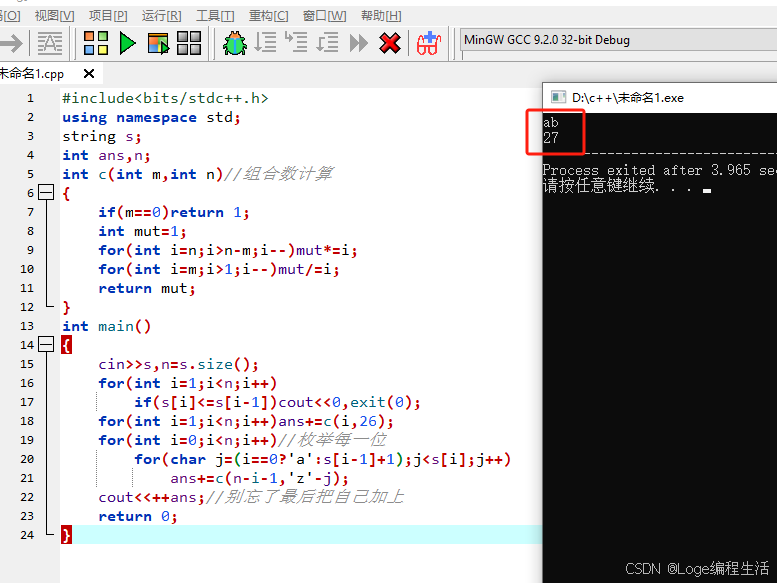This screenshot has width=777, height=583.
Task: Click line number 1 in the gutter
Action: 30,98
